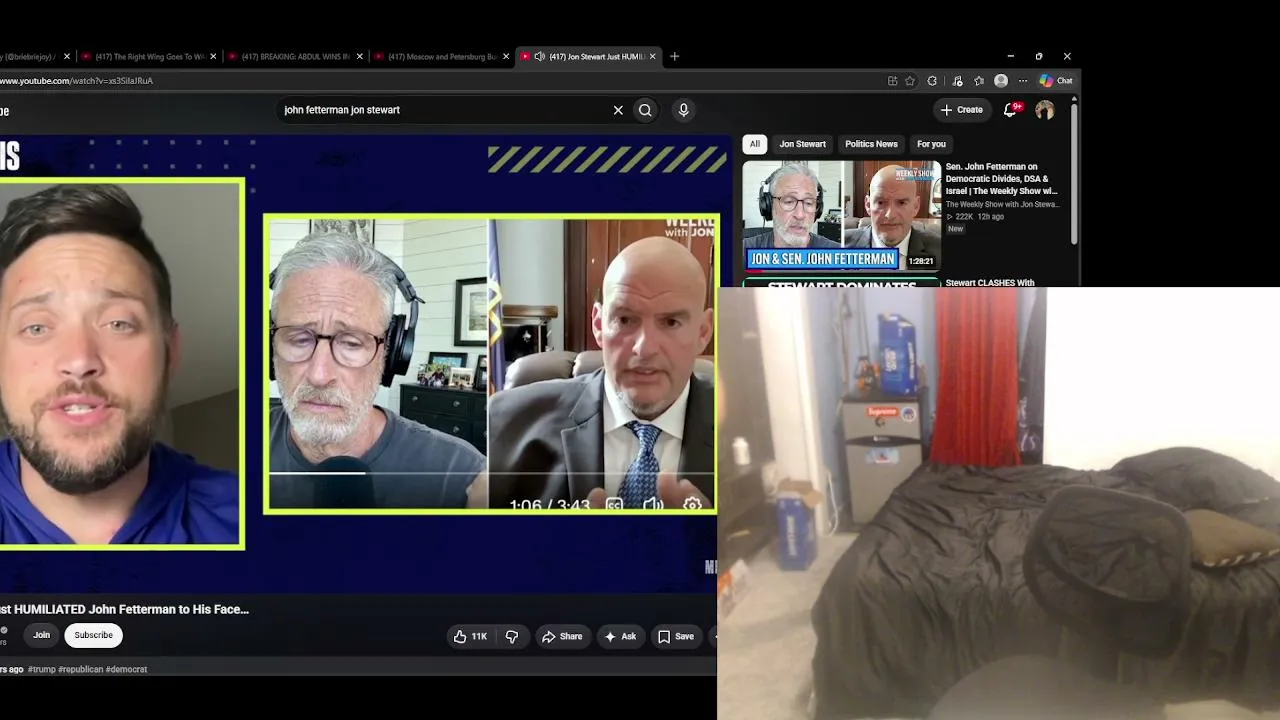Start voice search with the microphone
The width and height of the screenshot is (1280, 720).
684,110
